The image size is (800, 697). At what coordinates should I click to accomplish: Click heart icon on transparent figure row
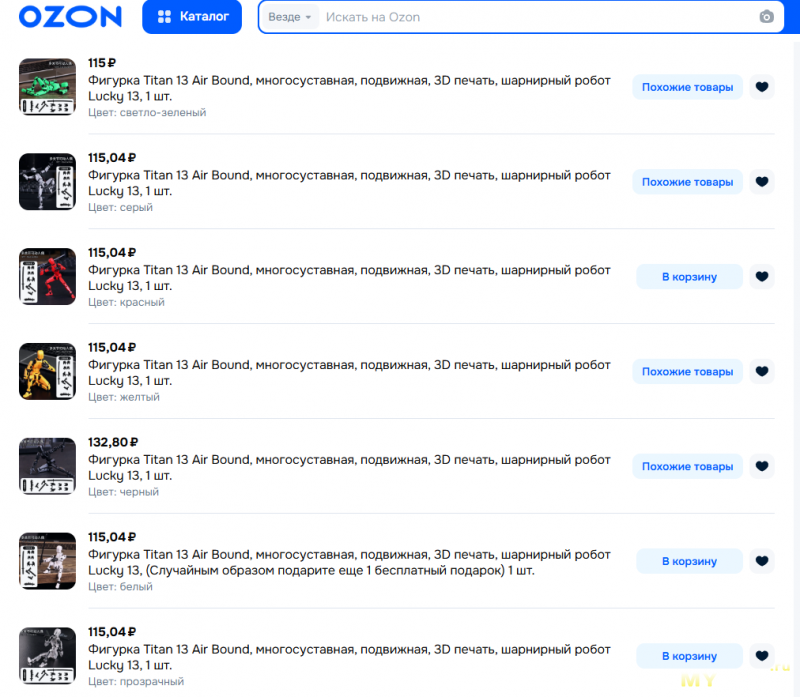pos(762,656)
